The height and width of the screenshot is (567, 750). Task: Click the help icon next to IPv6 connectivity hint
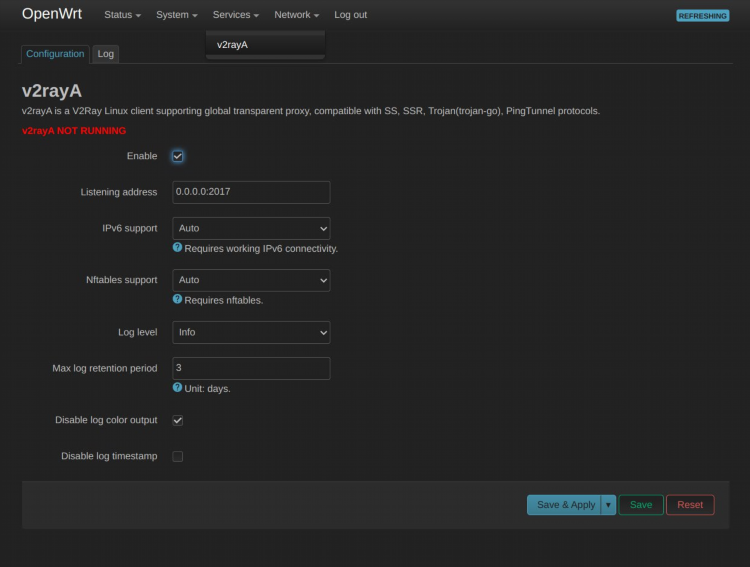coord(177,247)
